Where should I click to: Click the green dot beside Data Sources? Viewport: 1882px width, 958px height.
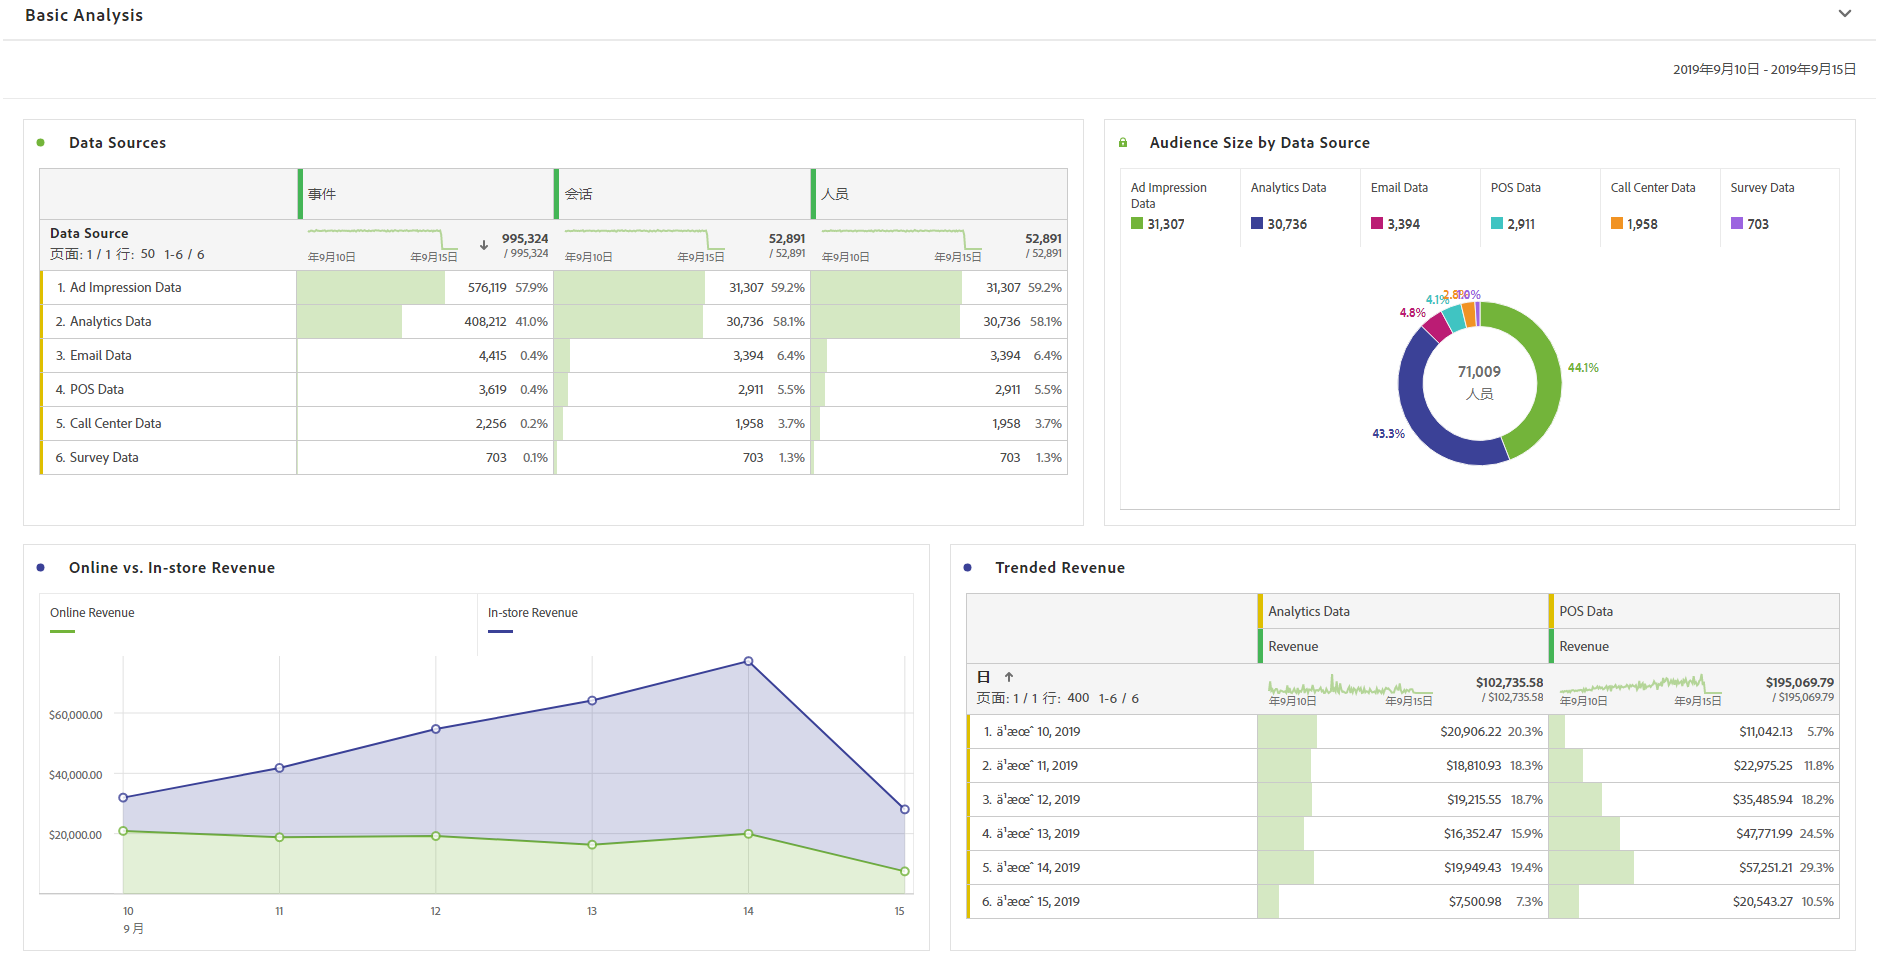pyautogui.click(x=41, y=143)
